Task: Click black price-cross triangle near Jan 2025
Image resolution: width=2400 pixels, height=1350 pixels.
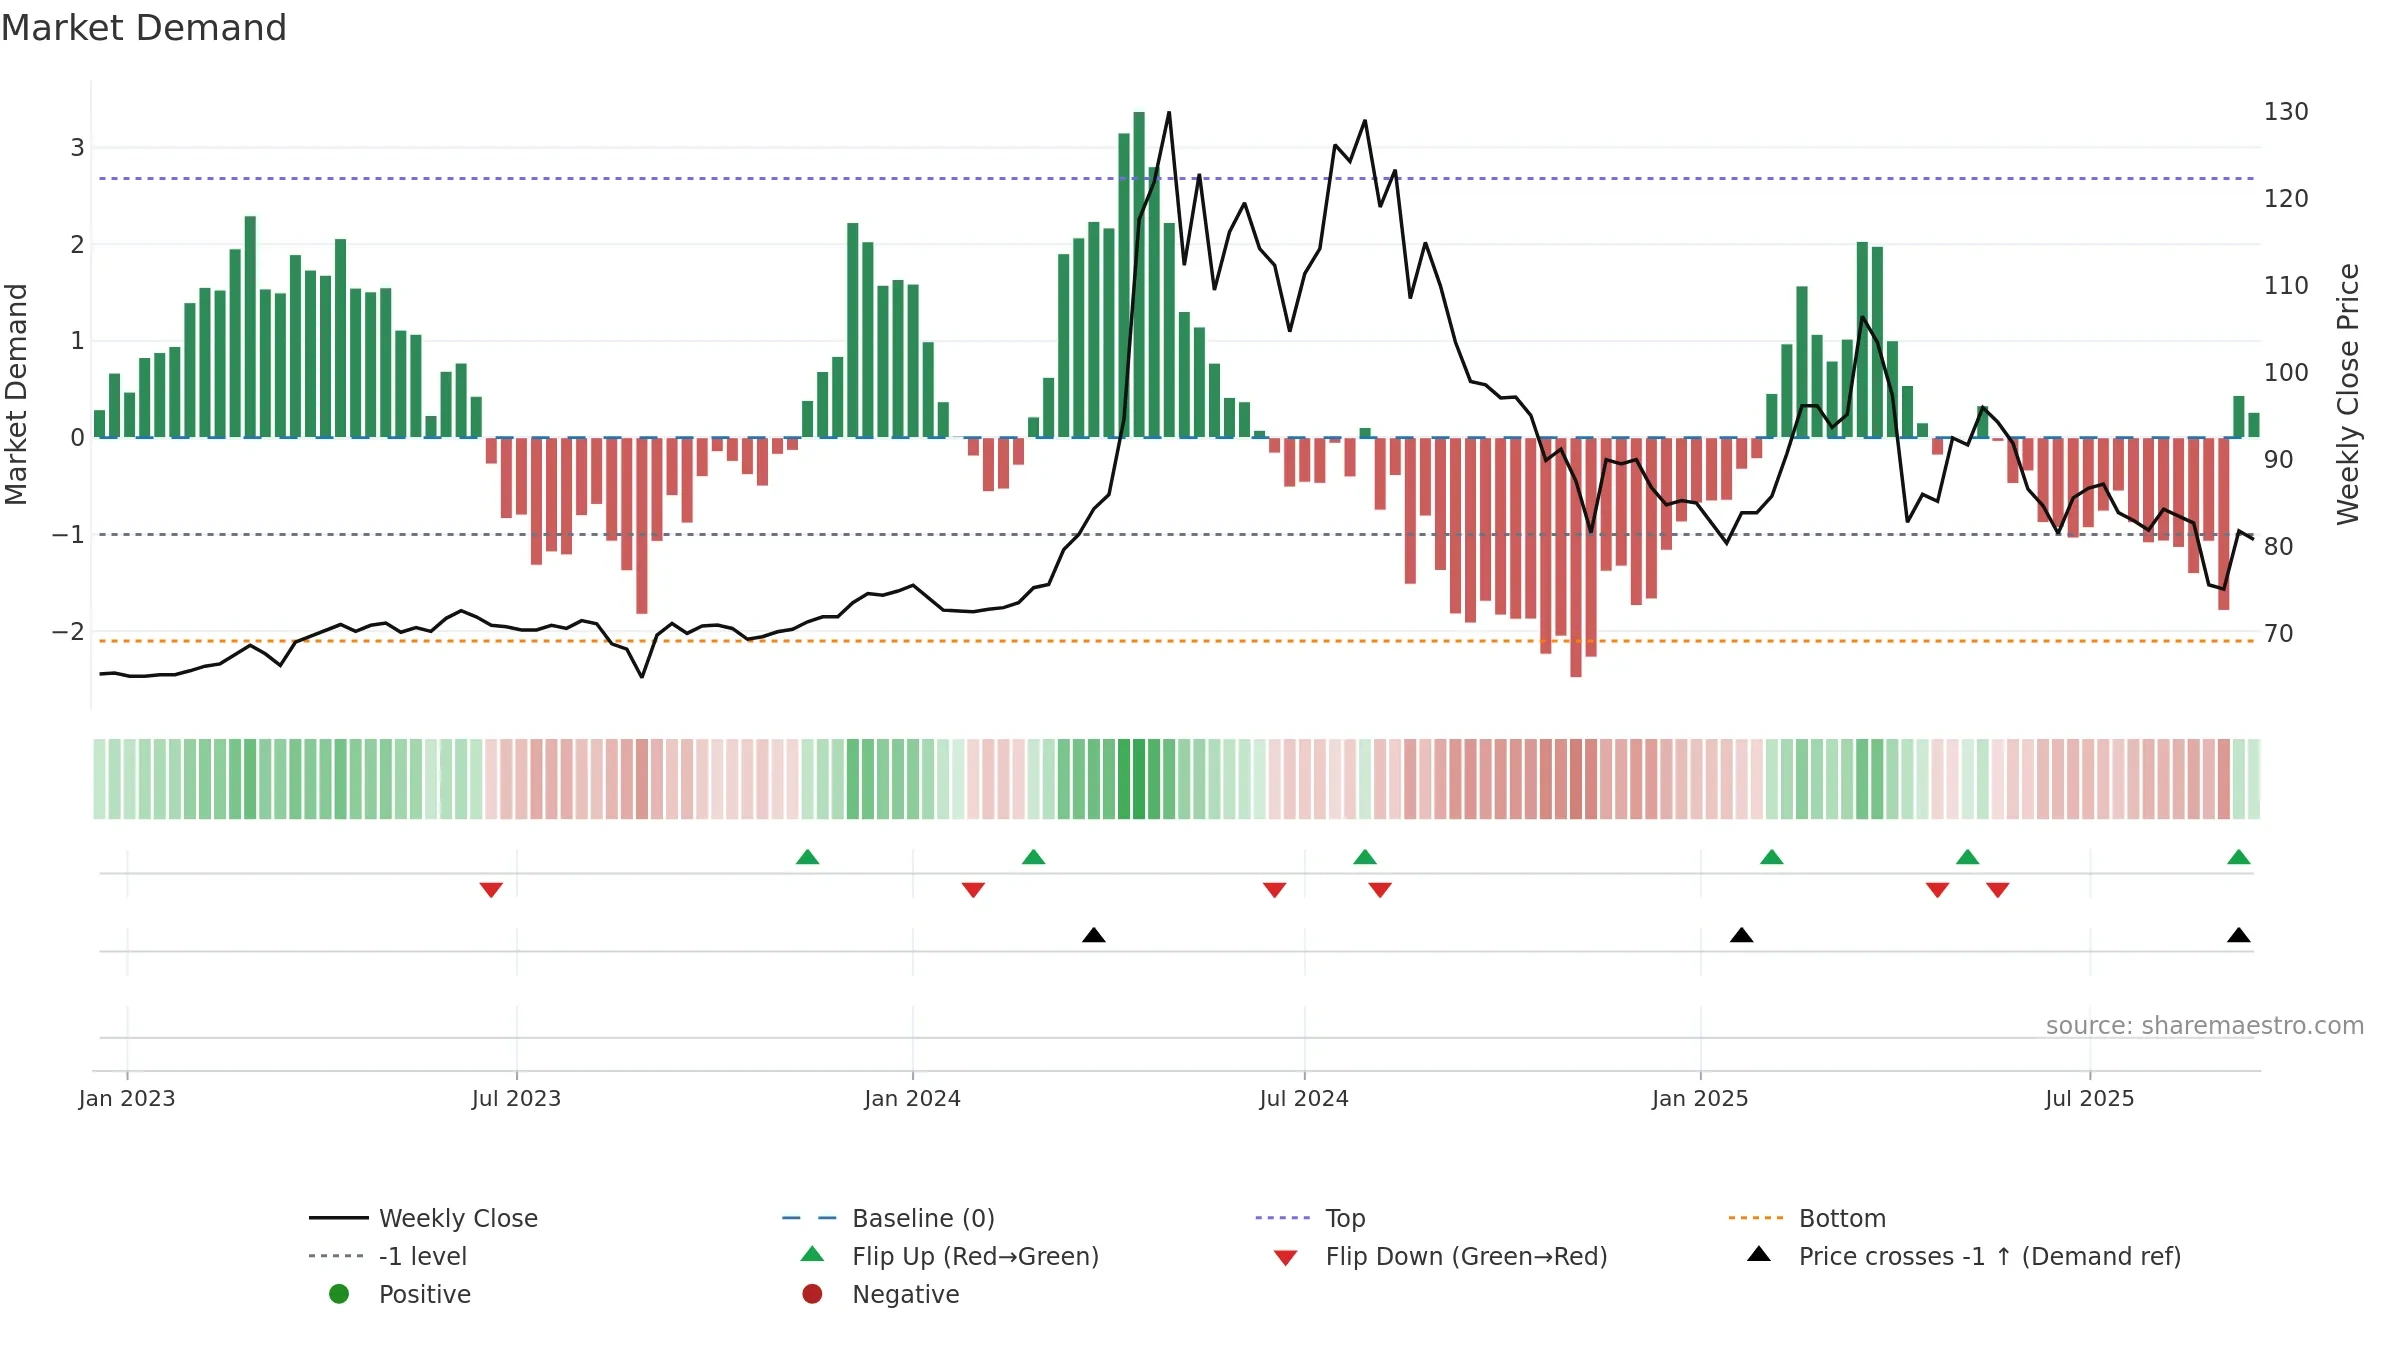Action: tap(1742, 935)
